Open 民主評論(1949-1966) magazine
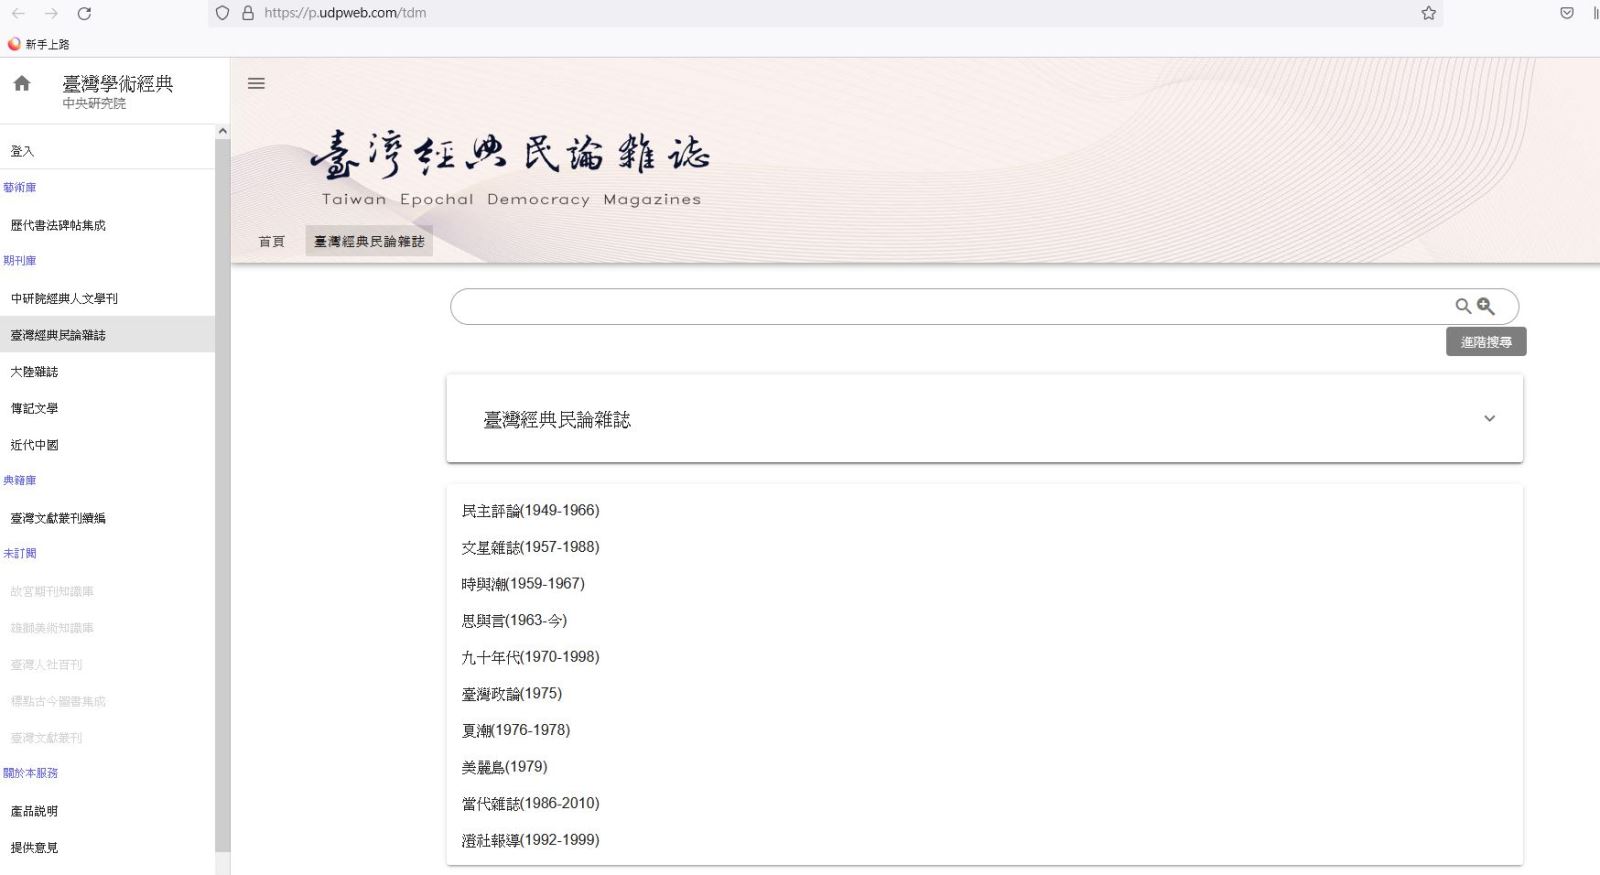Image resolution: width=1600 pixels, height=875 pixels. click(x=530, y=511)
